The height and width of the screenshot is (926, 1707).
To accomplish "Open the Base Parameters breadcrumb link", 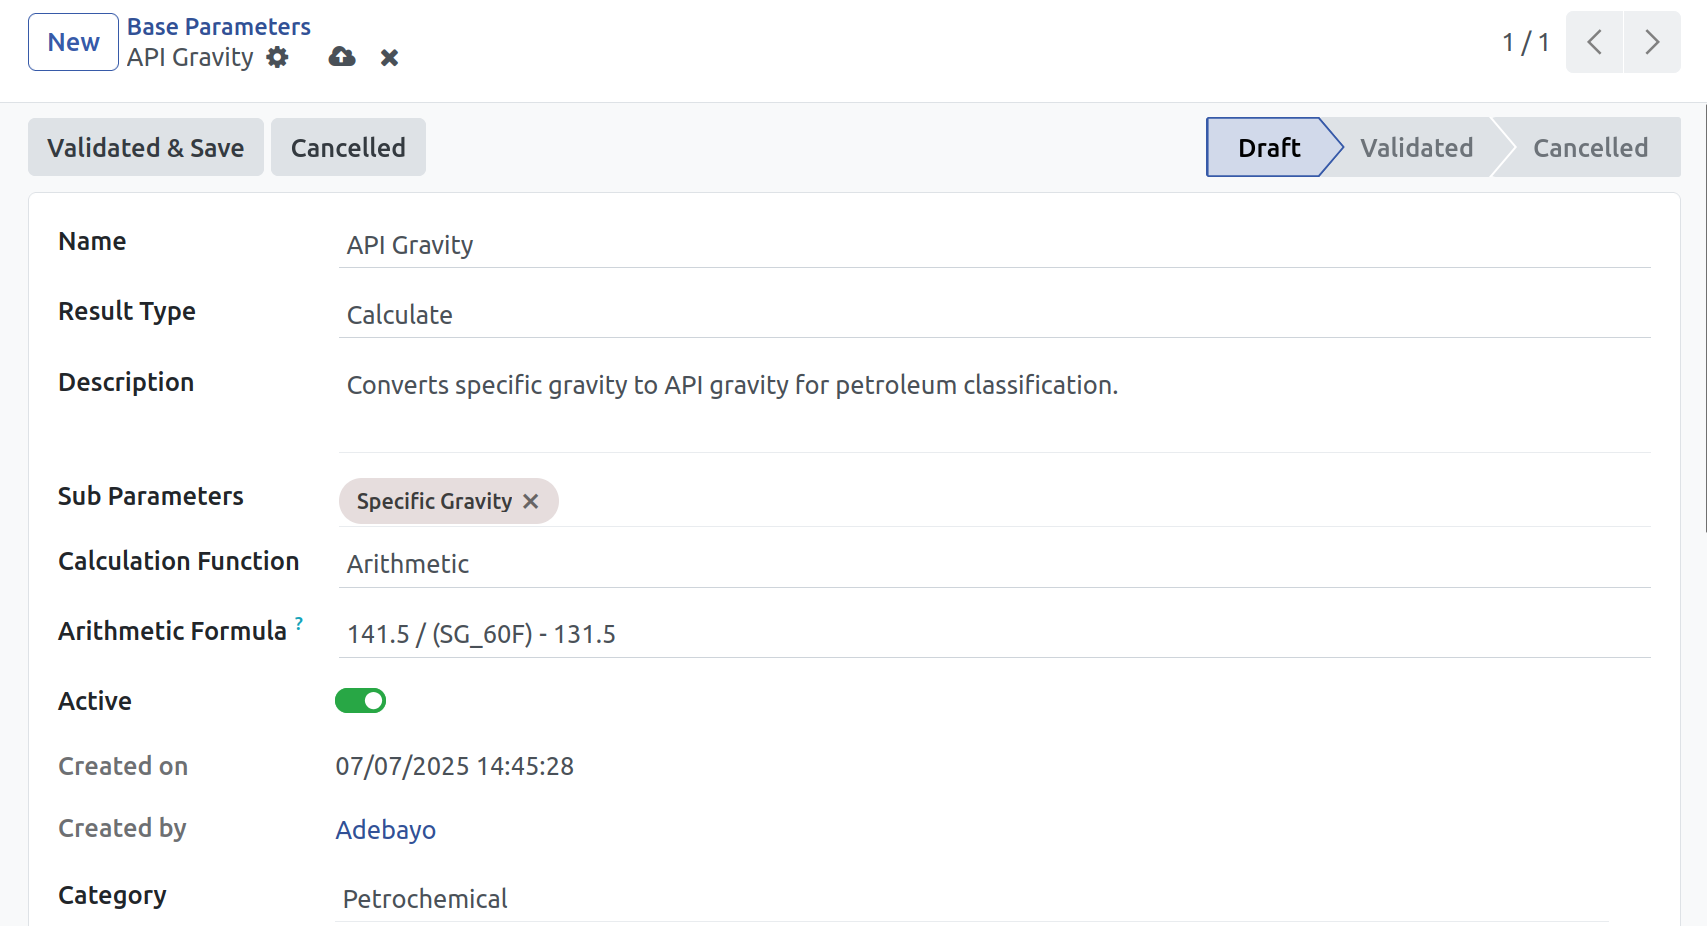I will [x=218, y=27].
